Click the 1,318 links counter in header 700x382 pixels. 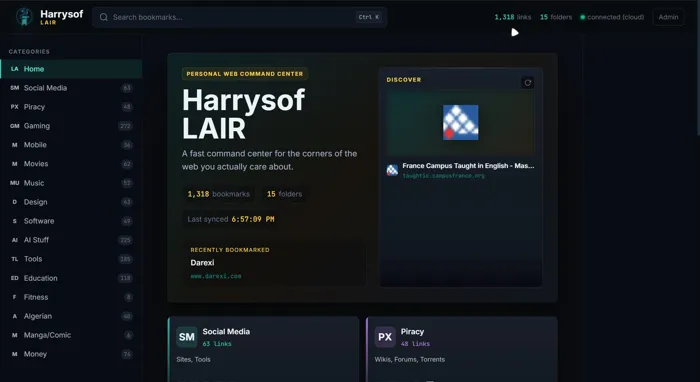(512, 17)
